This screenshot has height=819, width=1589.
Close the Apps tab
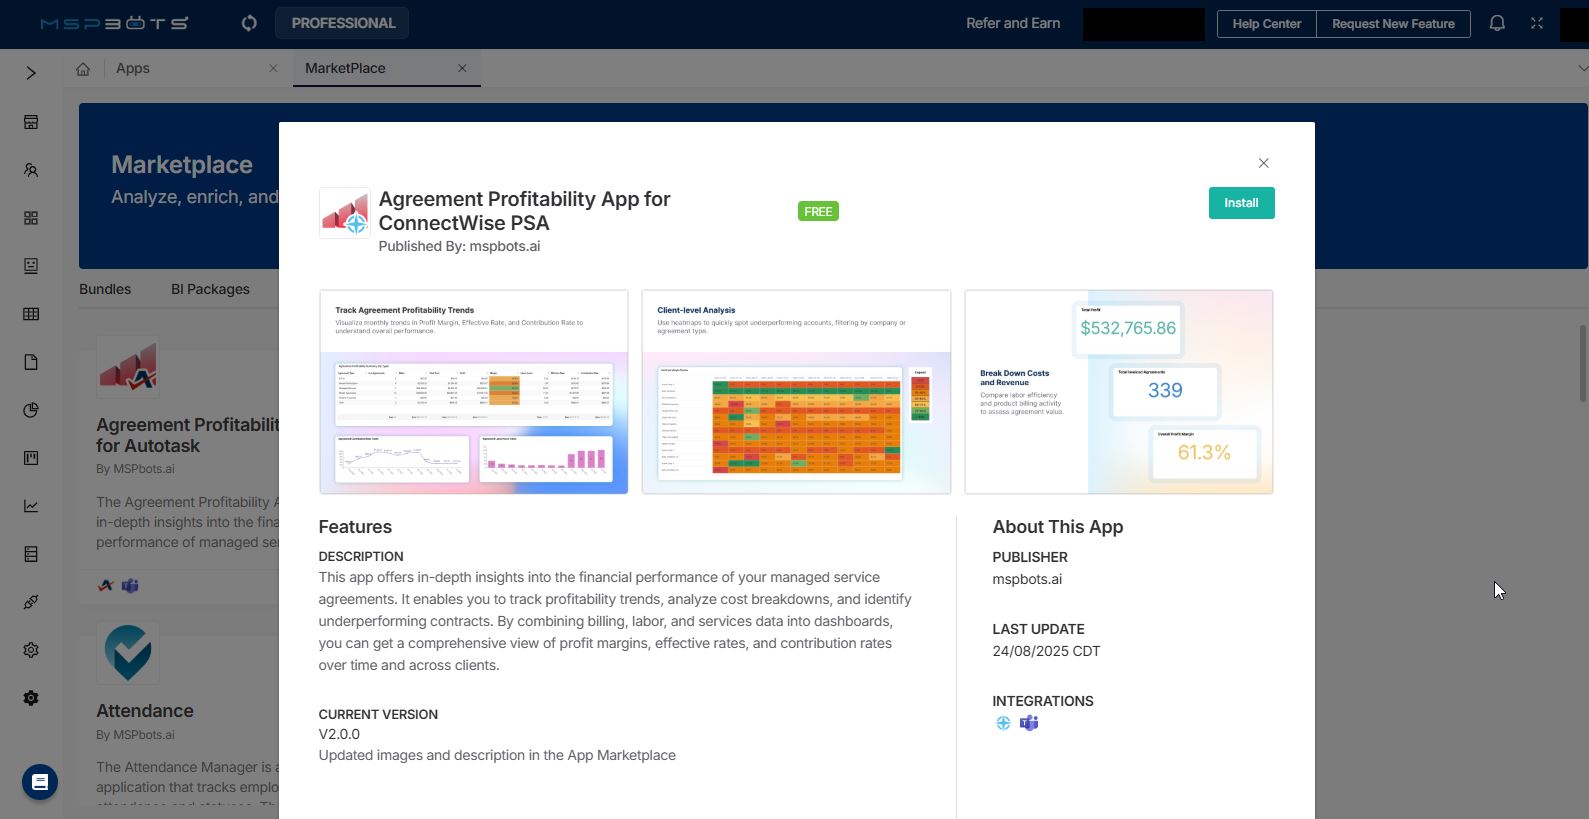point(273,68)
